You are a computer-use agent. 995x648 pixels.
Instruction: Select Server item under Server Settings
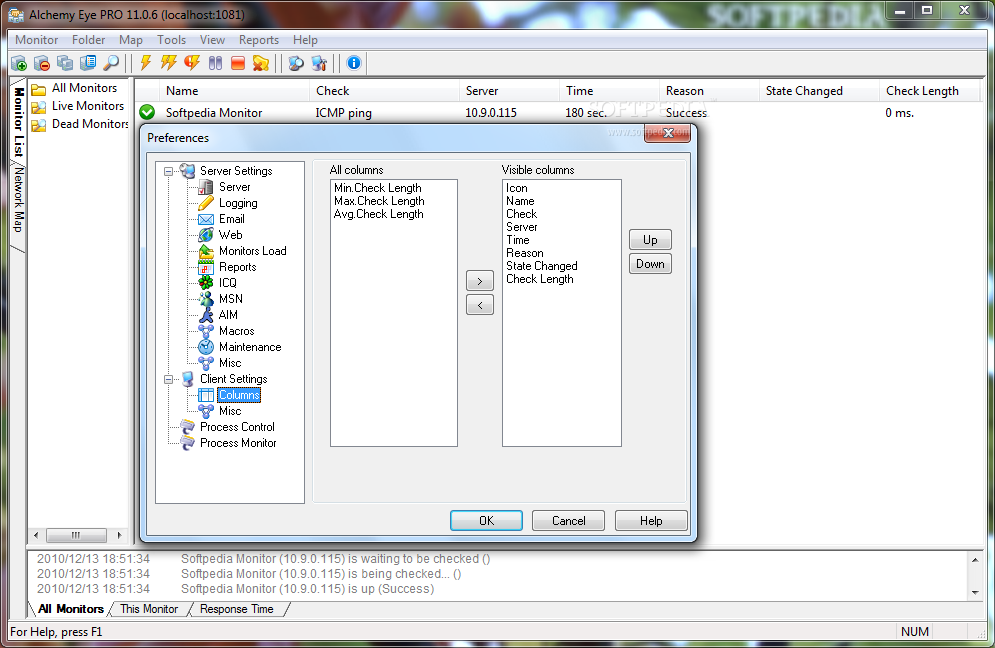coord(234,187)
